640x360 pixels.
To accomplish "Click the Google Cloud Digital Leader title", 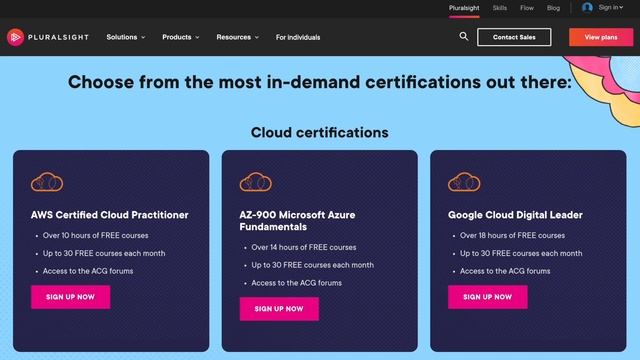I will [x=515, y=215].
